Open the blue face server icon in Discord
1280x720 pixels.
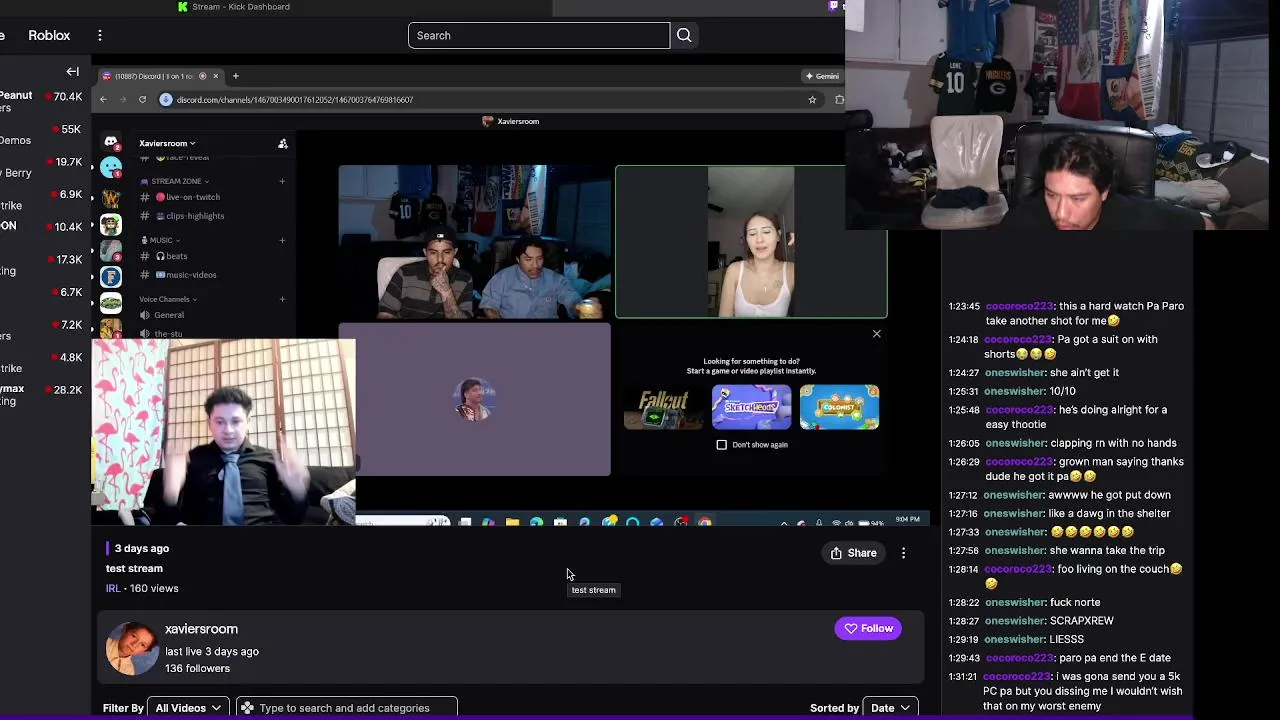coord(111,167)
